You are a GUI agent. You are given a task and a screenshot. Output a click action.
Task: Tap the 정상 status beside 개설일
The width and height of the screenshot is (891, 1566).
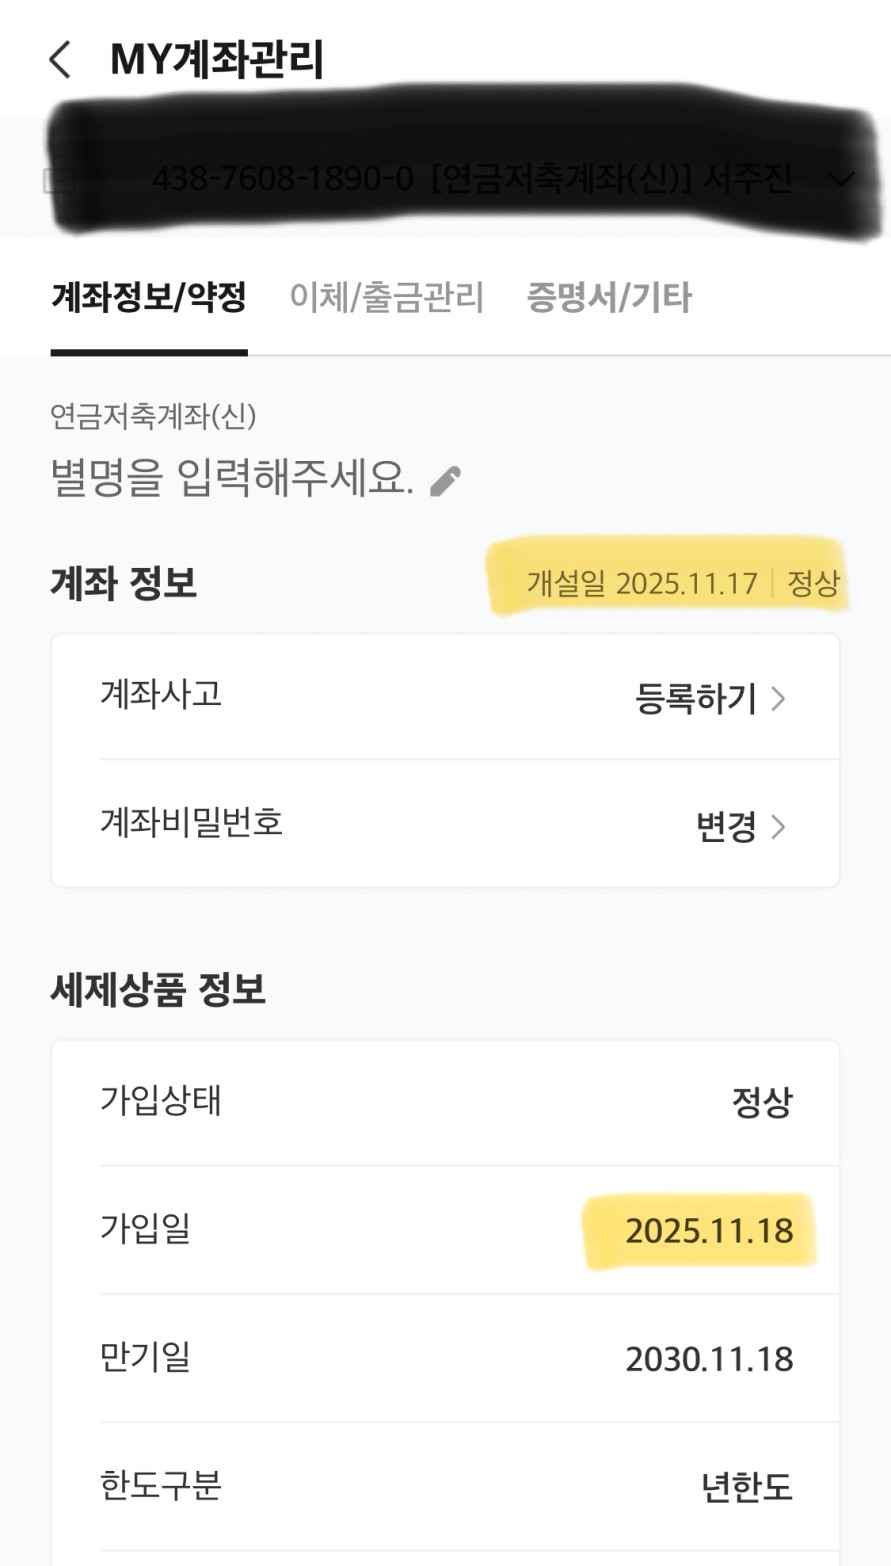click(x=813, y=583)
